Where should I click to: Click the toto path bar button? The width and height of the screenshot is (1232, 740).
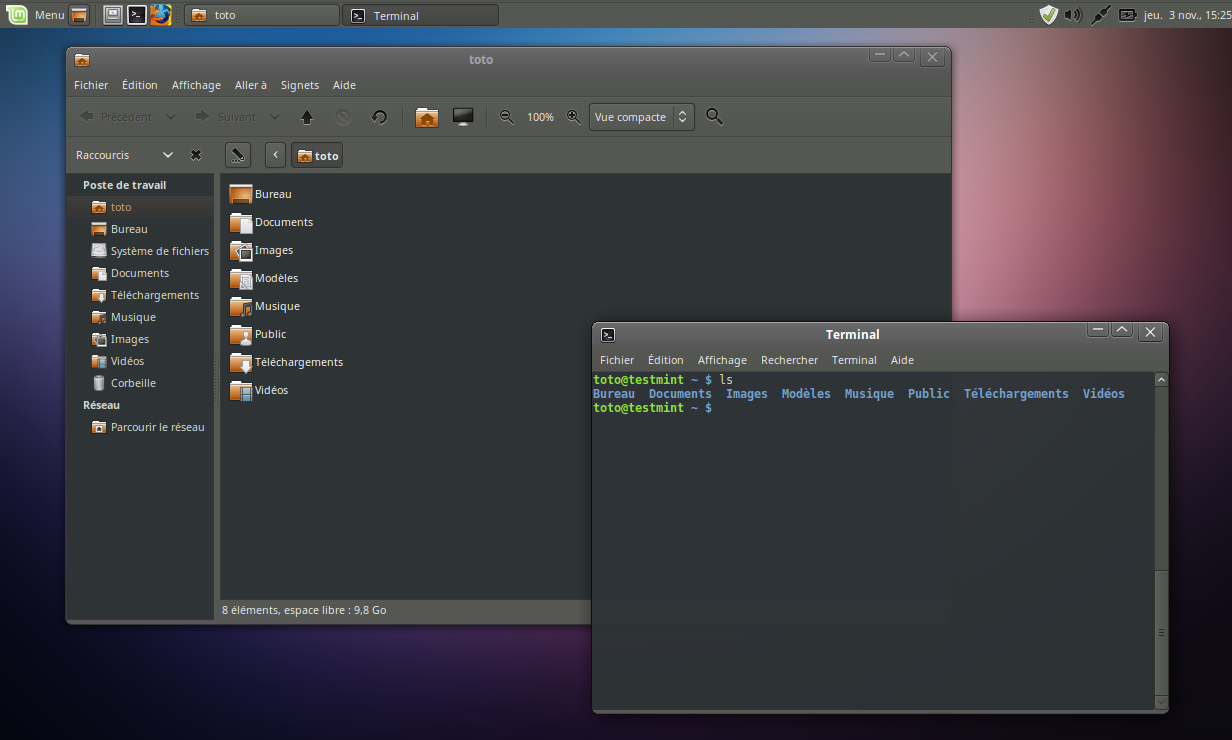tap(317, 155)
